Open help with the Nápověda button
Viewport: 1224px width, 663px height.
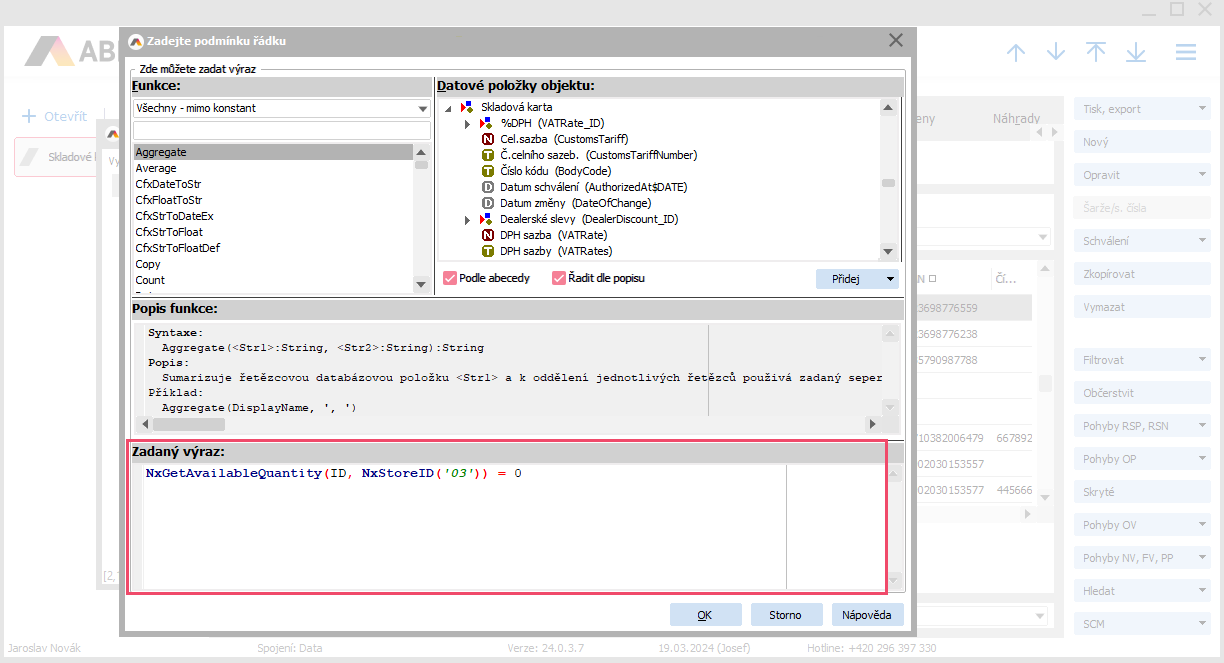867,615
